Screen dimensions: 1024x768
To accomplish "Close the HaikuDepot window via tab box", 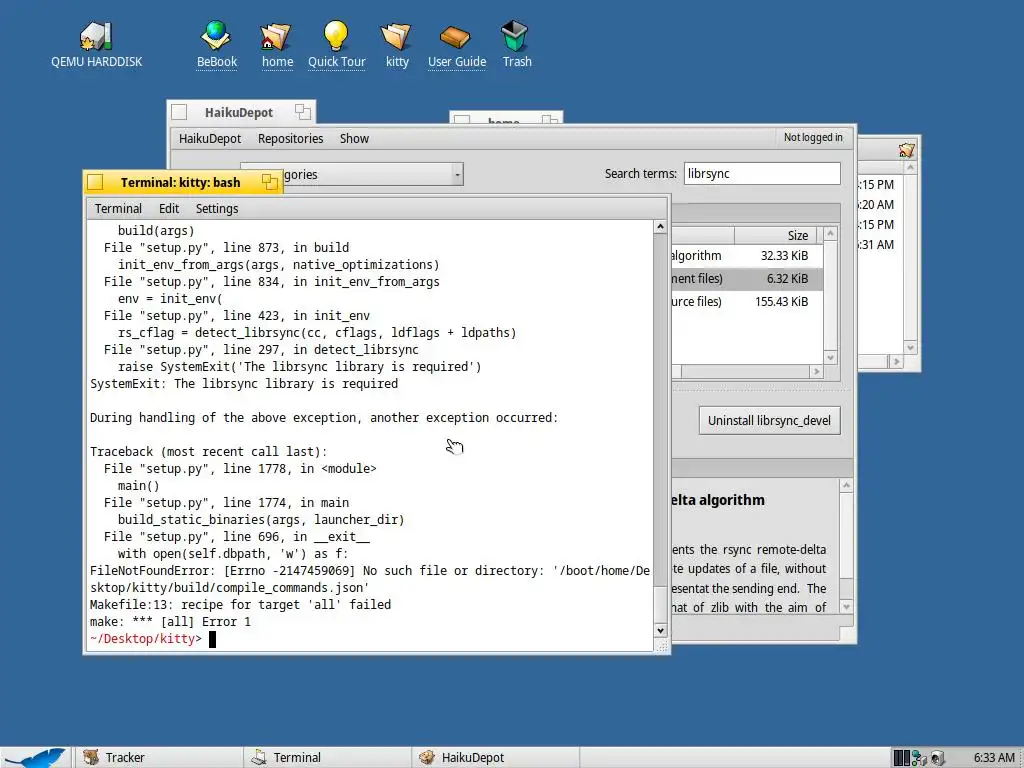I will [179, 112].
